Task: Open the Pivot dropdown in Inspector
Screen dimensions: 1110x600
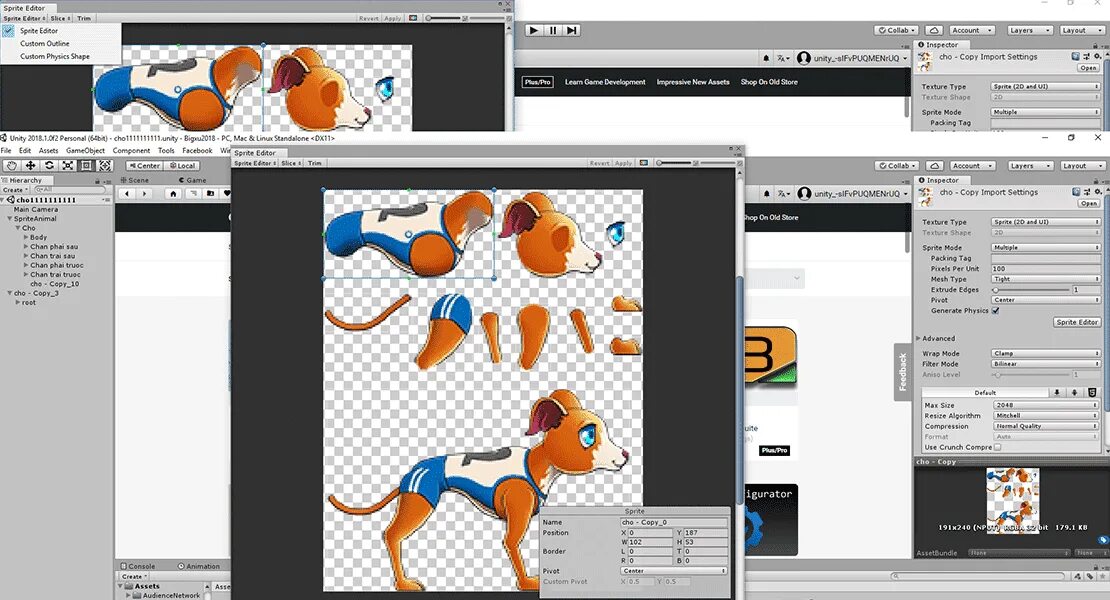Action: [x=1046, y=300]
